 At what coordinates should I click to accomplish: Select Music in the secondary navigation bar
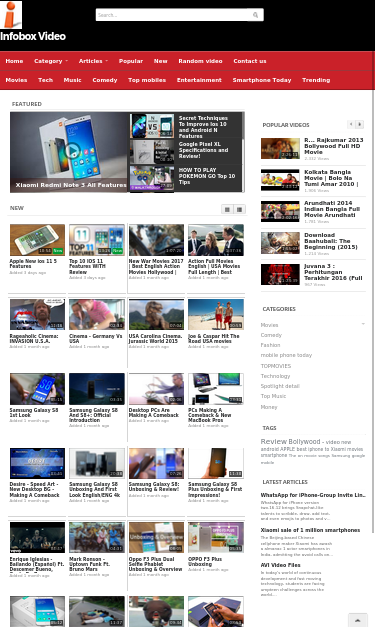point(72,80)
